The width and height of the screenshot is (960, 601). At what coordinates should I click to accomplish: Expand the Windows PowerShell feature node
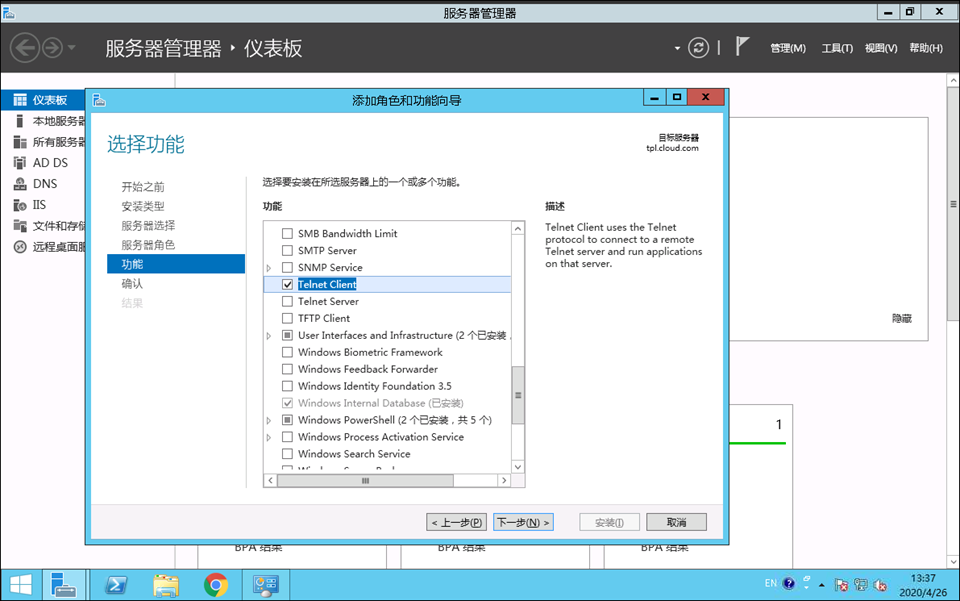tap(269, 421)
